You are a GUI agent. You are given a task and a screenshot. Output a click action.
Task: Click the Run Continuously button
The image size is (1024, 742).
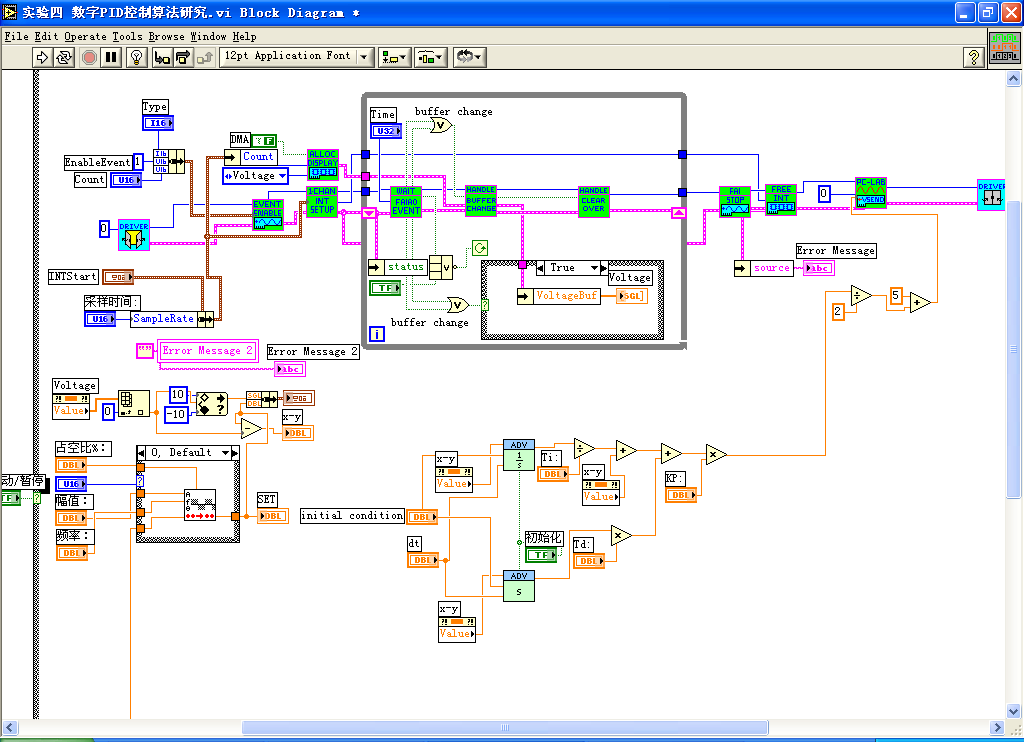[x=64, y=58]
